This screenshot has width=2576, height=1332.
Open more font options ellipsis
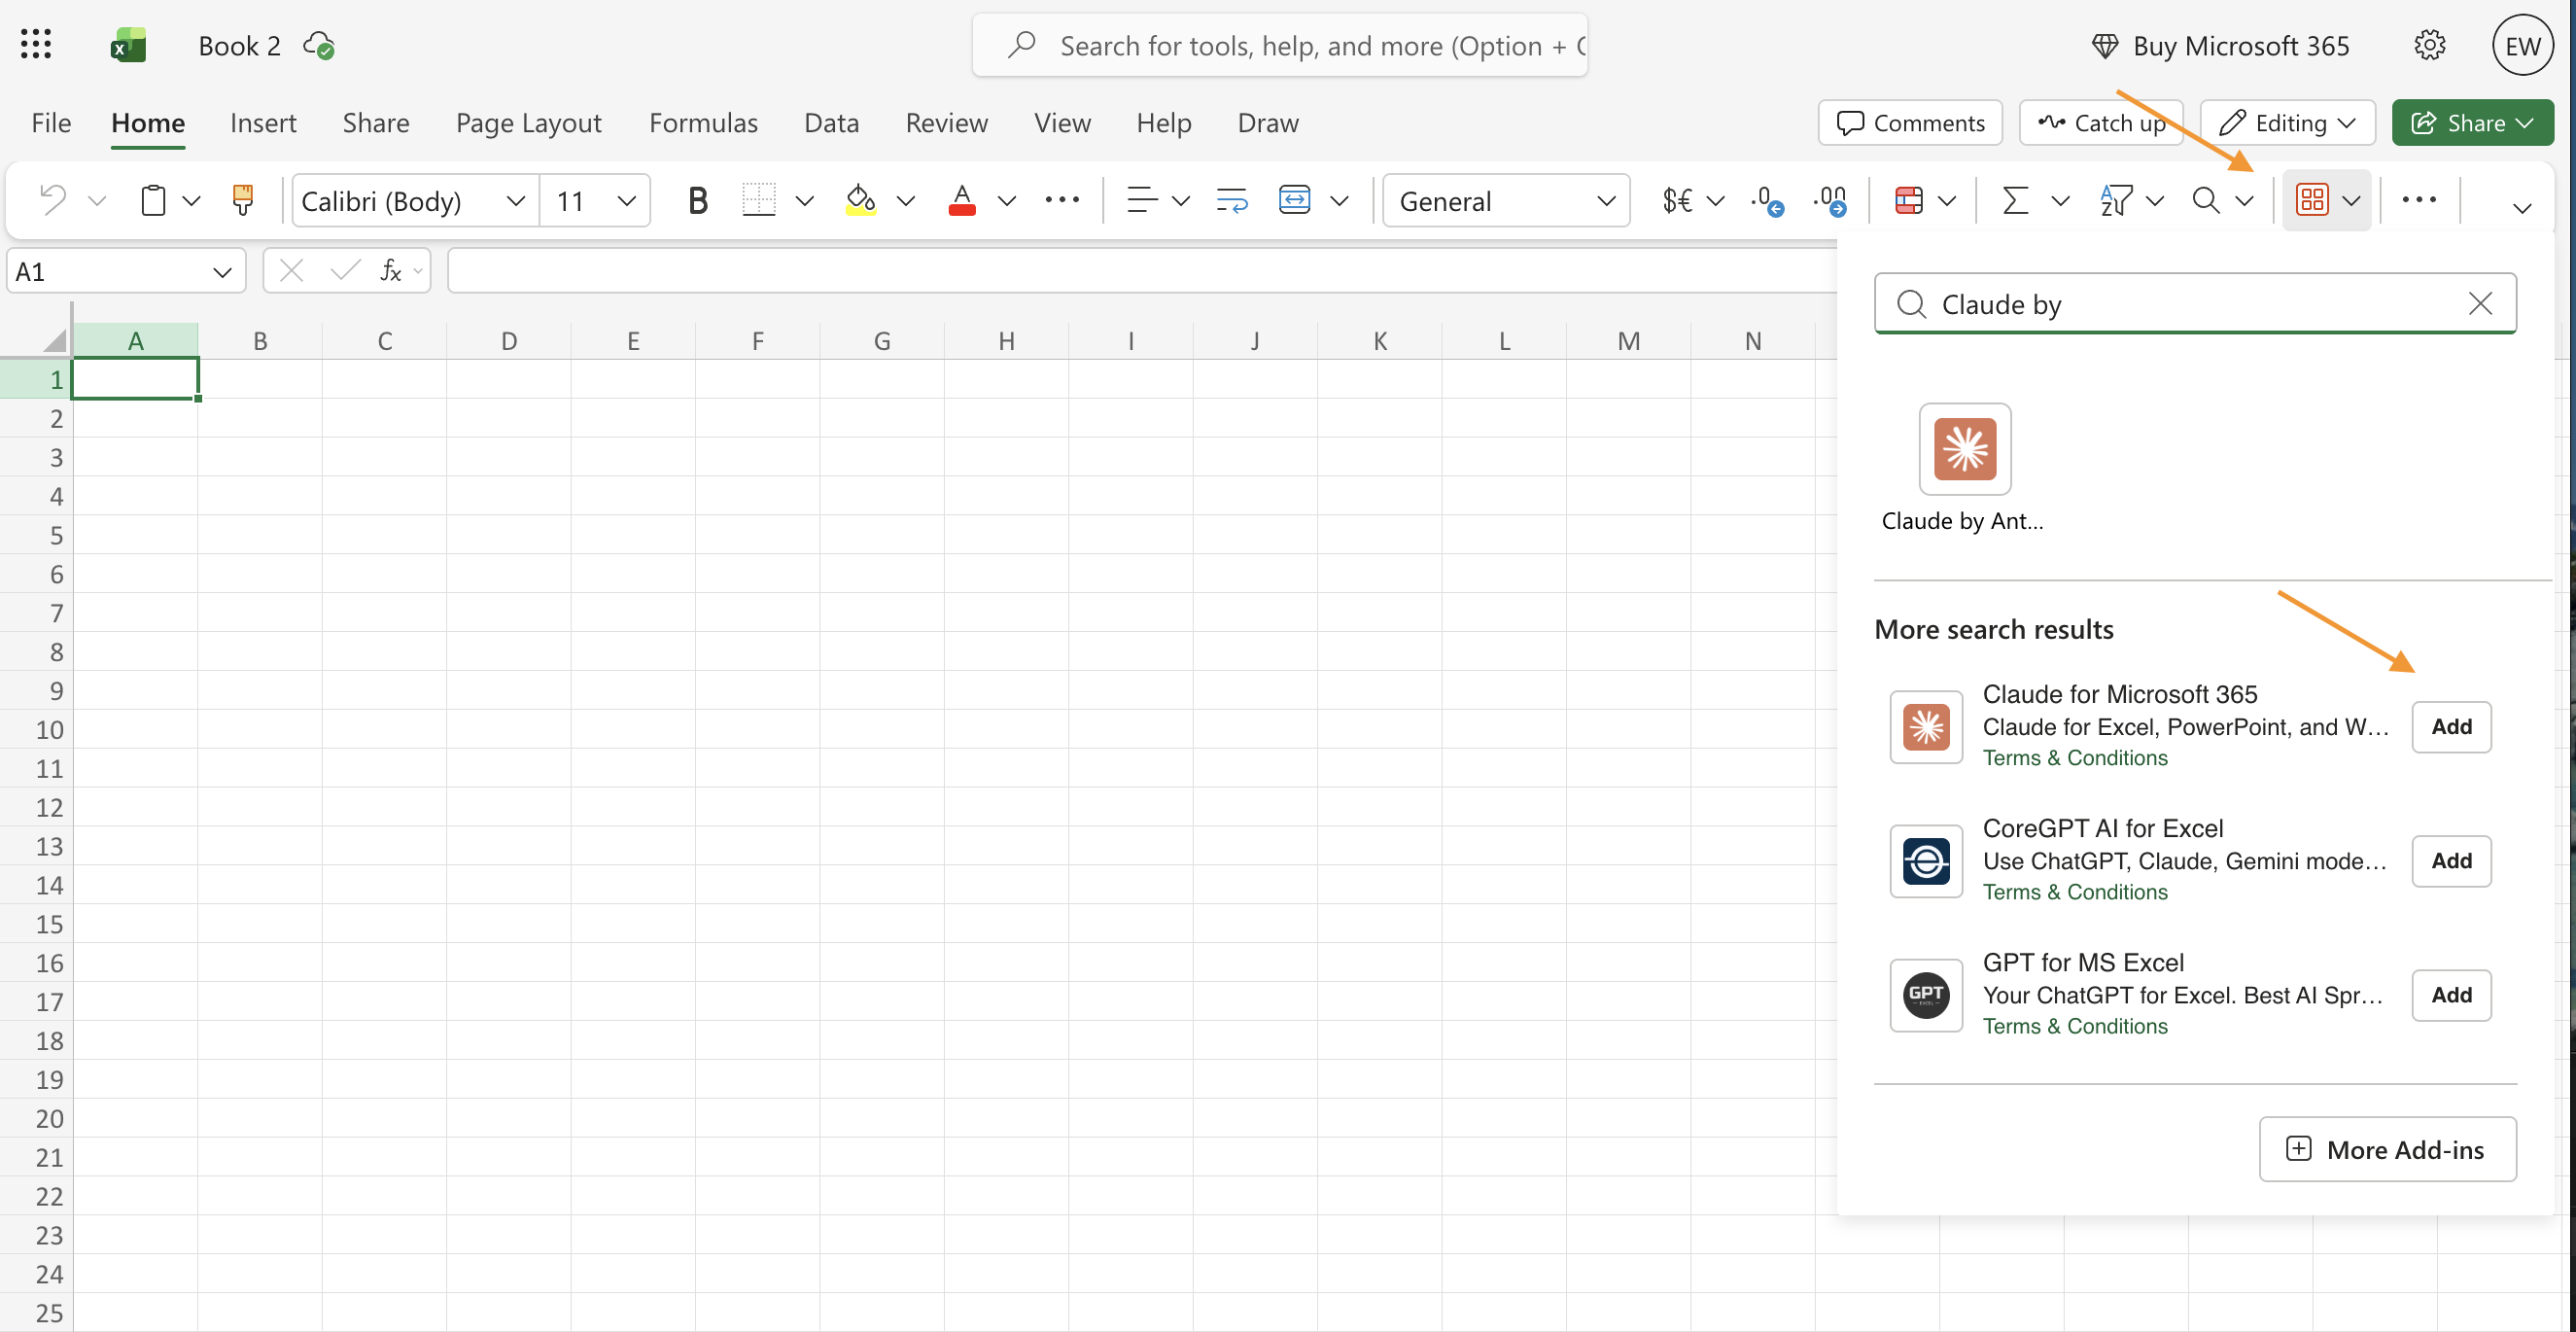tap(1062, 200)
